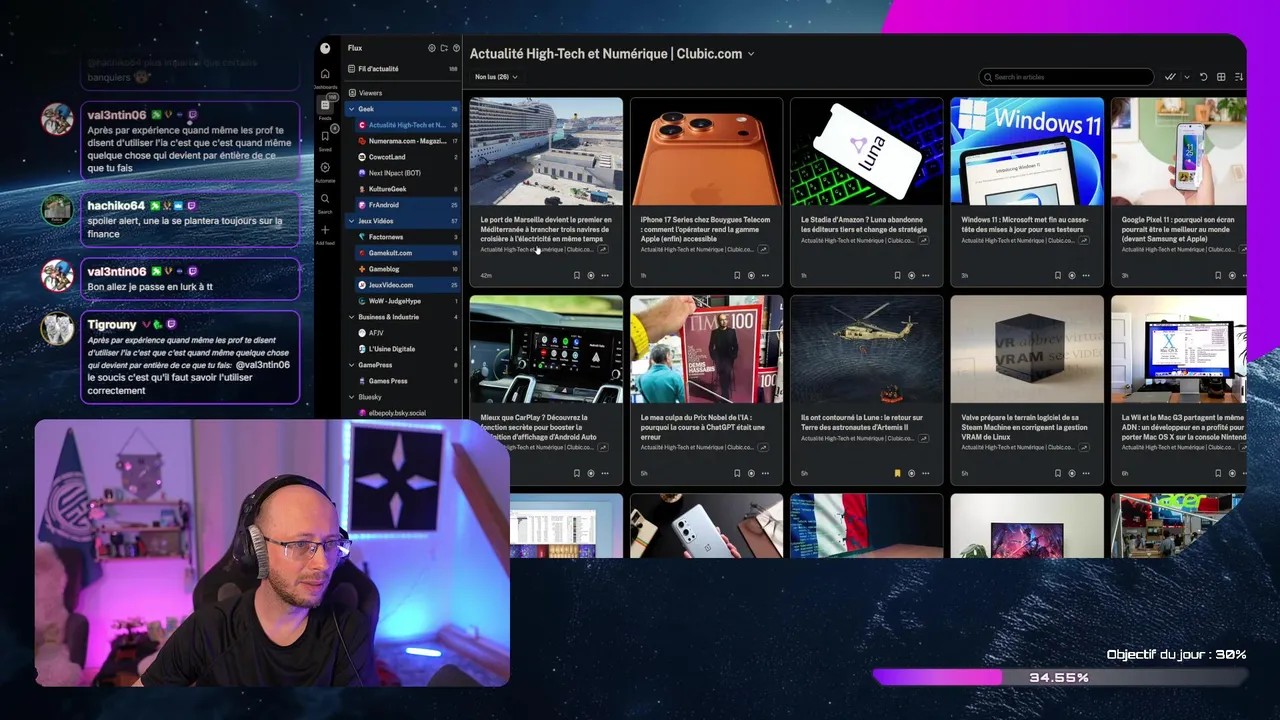Open the orange iPhone article thumbnail
The height and width of the screenshot is (720, 1280).
(x=706, y=151)
